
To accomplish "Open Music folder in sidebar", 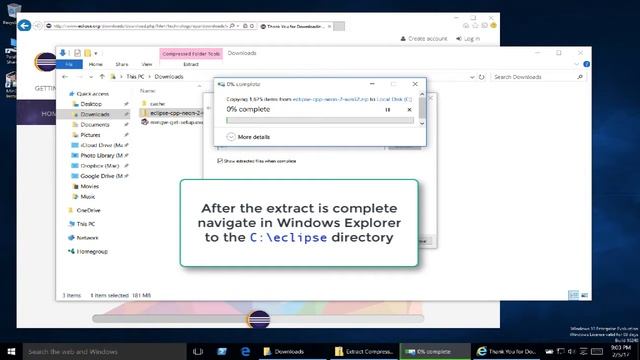I will pos(87,196).
